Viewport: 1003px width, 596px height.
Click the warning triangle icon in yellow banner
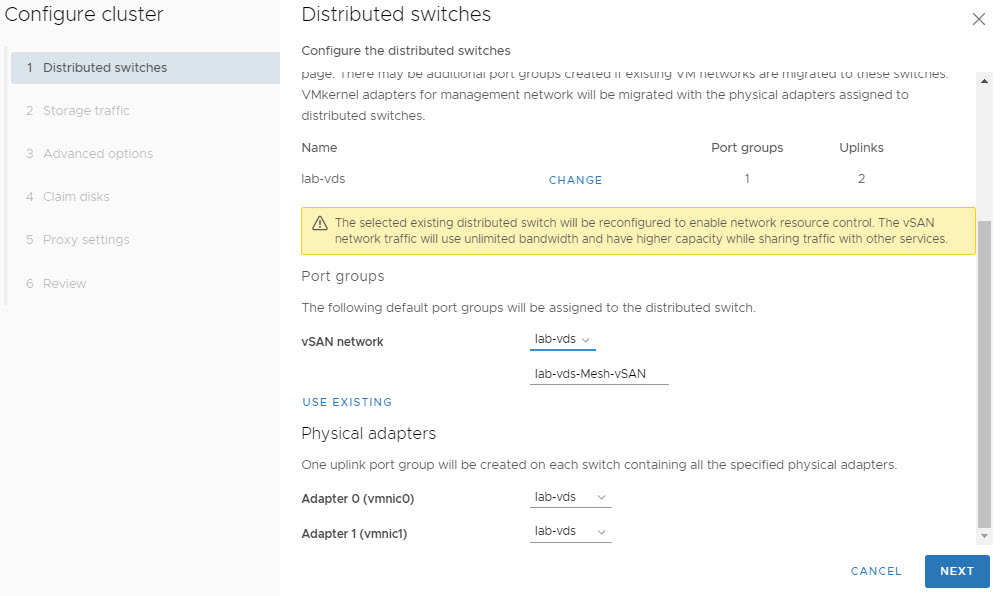(320, 223)
